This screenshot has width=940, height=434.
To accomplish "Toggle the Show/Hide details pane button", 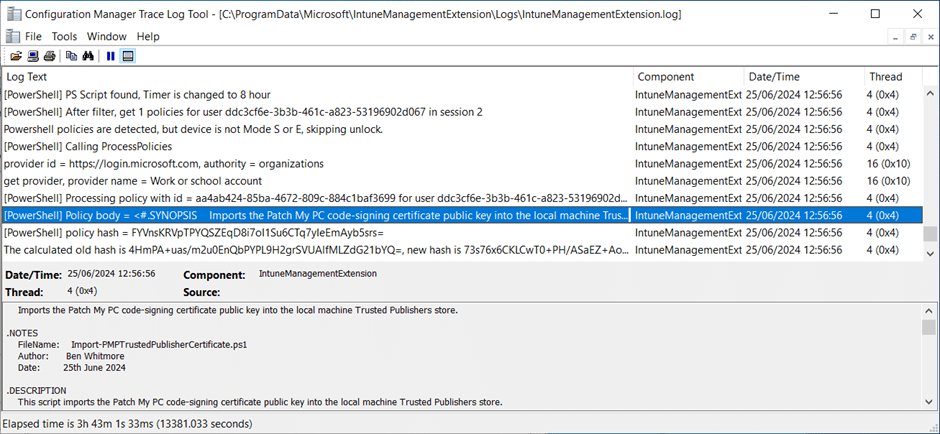I will tap(128, 56).
